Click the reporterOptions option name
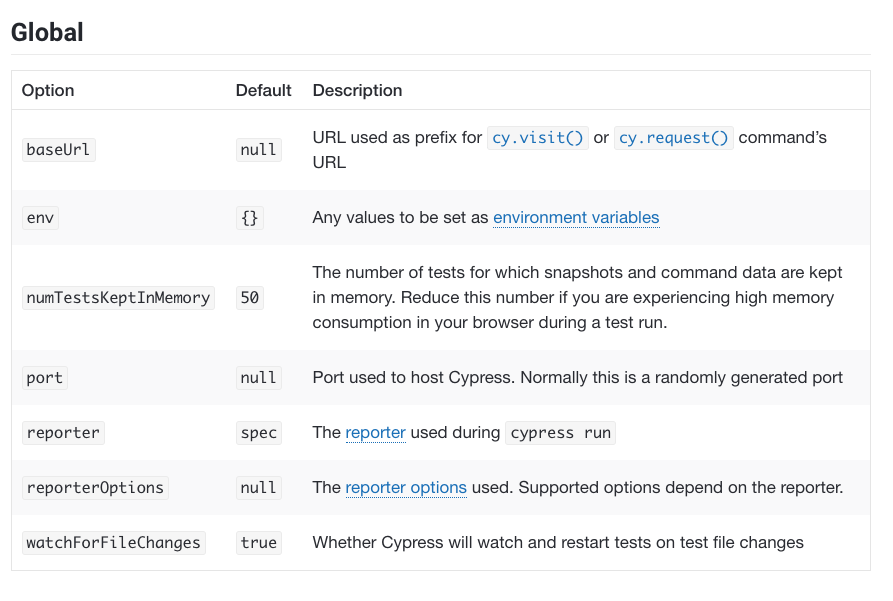Screen dimensions: 893x601 tap(94, 488)
